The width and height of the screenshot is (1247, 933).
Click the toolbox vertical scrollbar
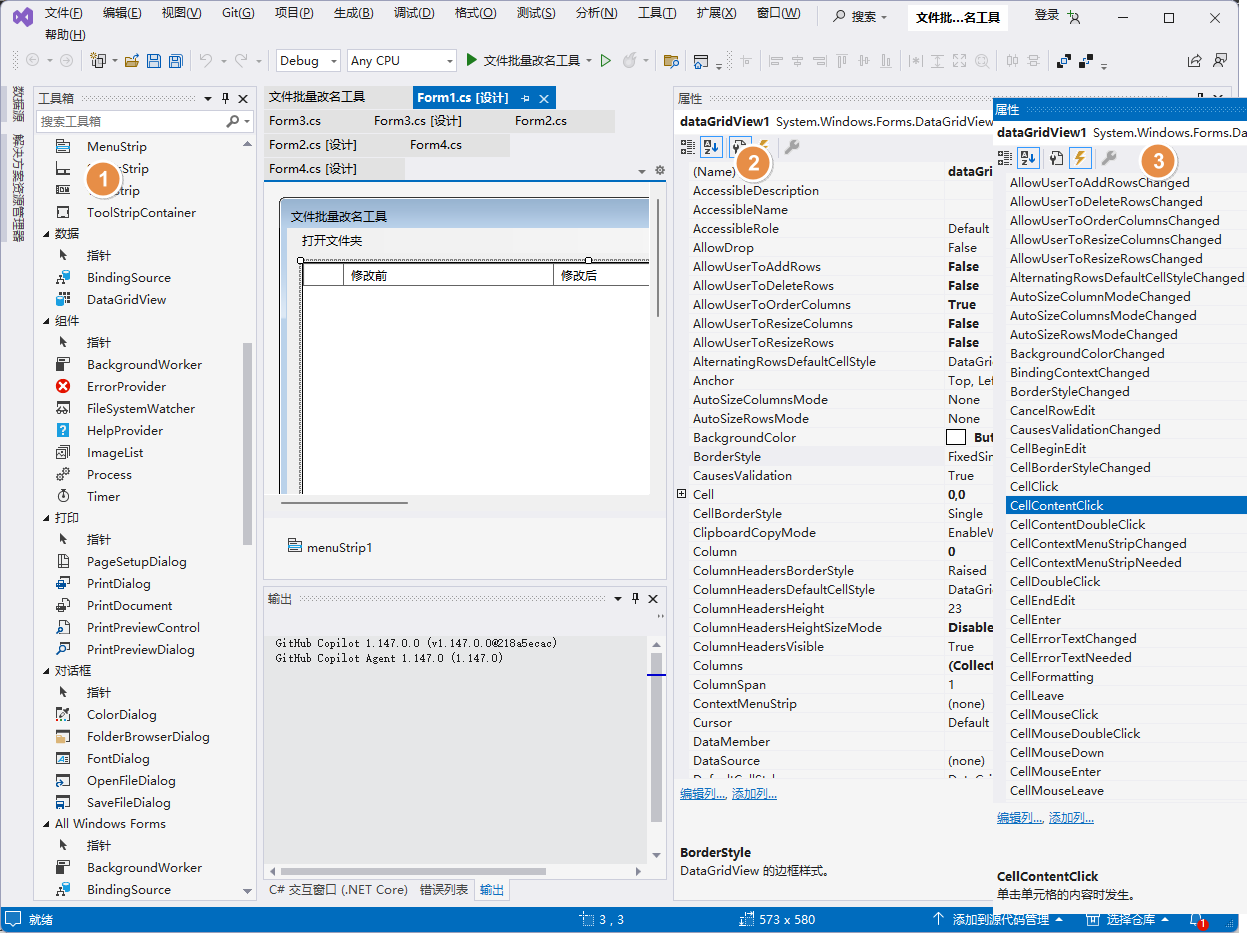pyautogui.click(x=248, y=445)
